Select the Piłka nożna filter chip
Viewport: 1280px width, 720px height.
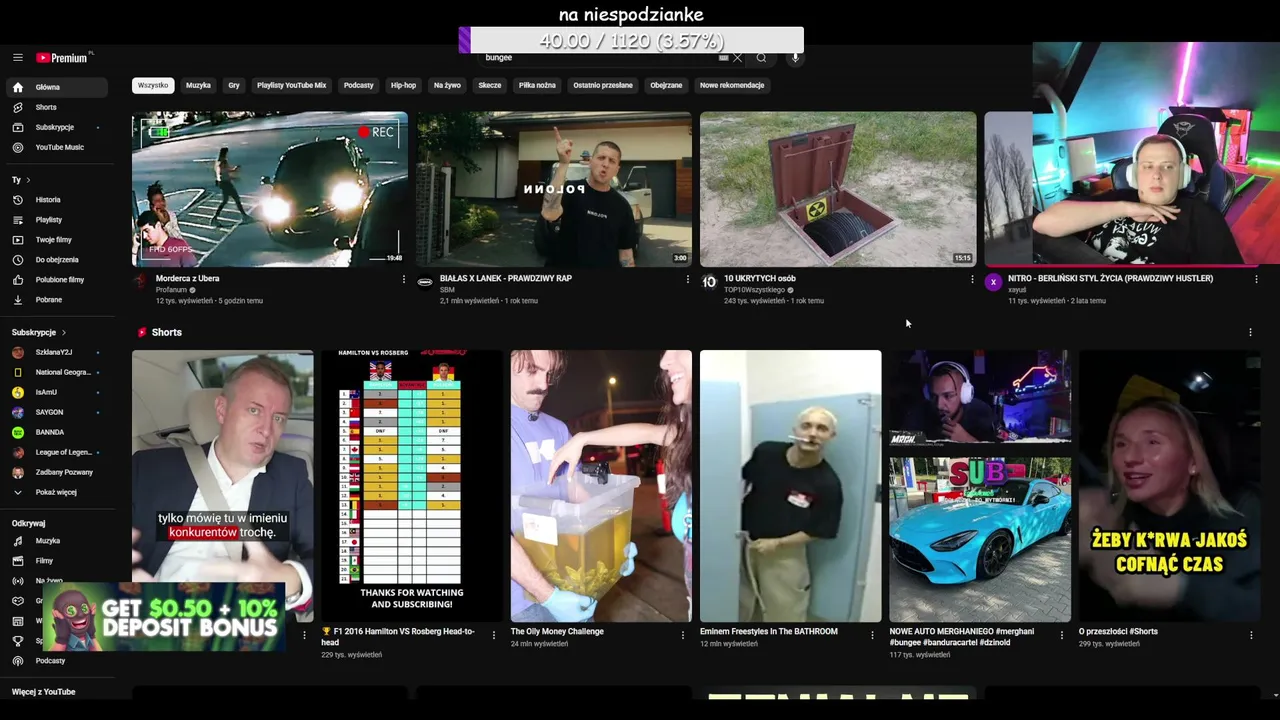537,85
